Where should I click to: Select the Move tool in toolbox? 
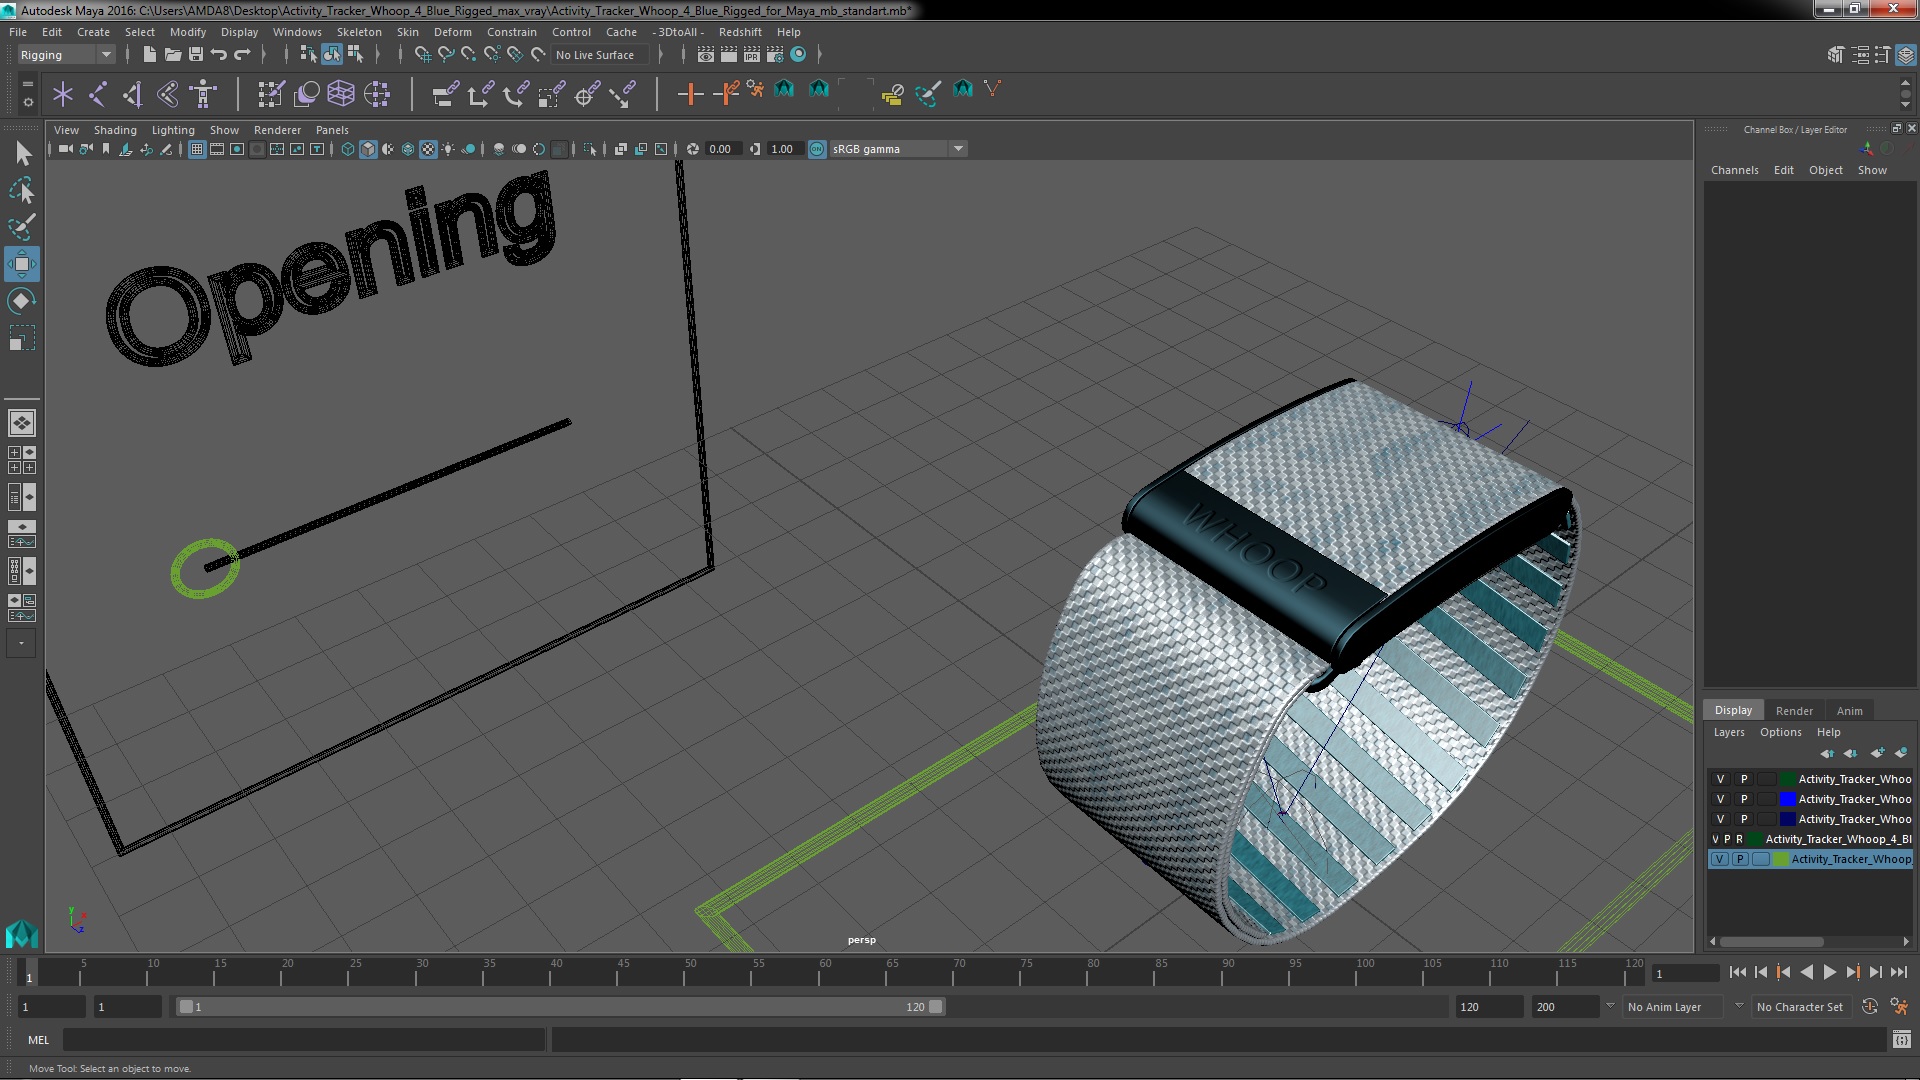21,264
